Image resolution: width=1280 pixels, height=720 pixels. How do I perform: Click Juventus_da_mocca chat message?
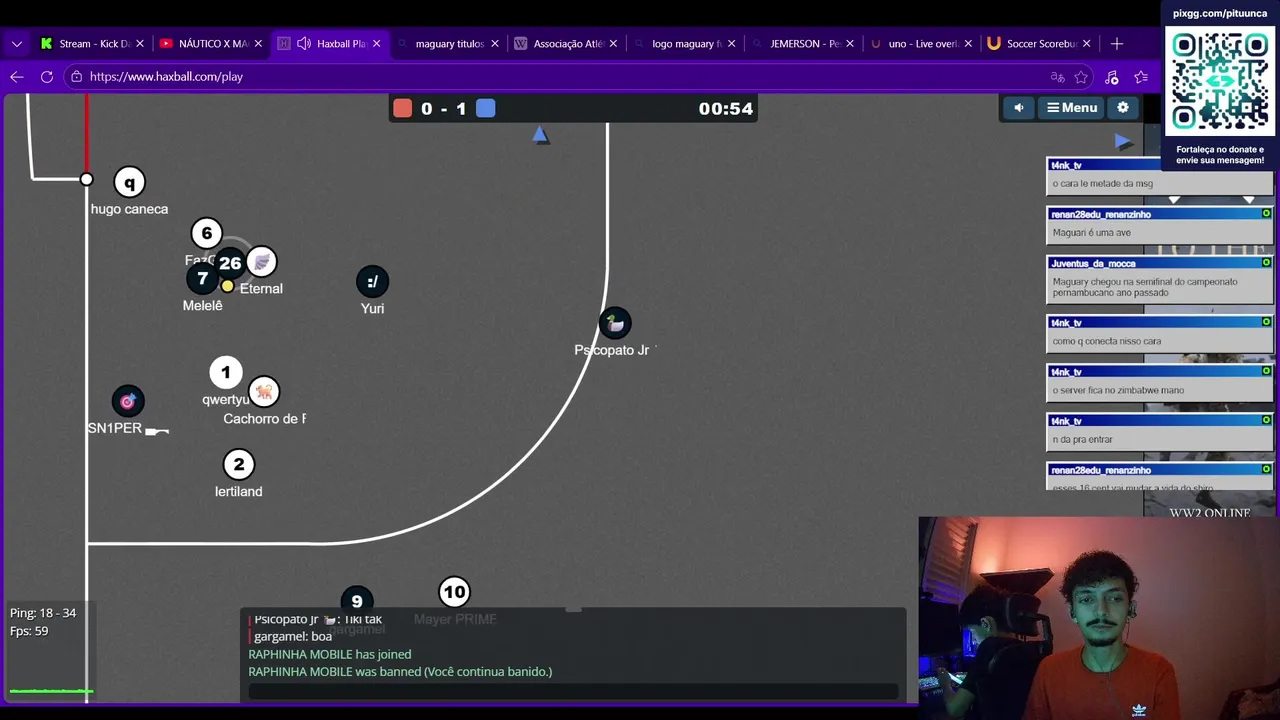pyautogui.click(x=1160, y=280)
